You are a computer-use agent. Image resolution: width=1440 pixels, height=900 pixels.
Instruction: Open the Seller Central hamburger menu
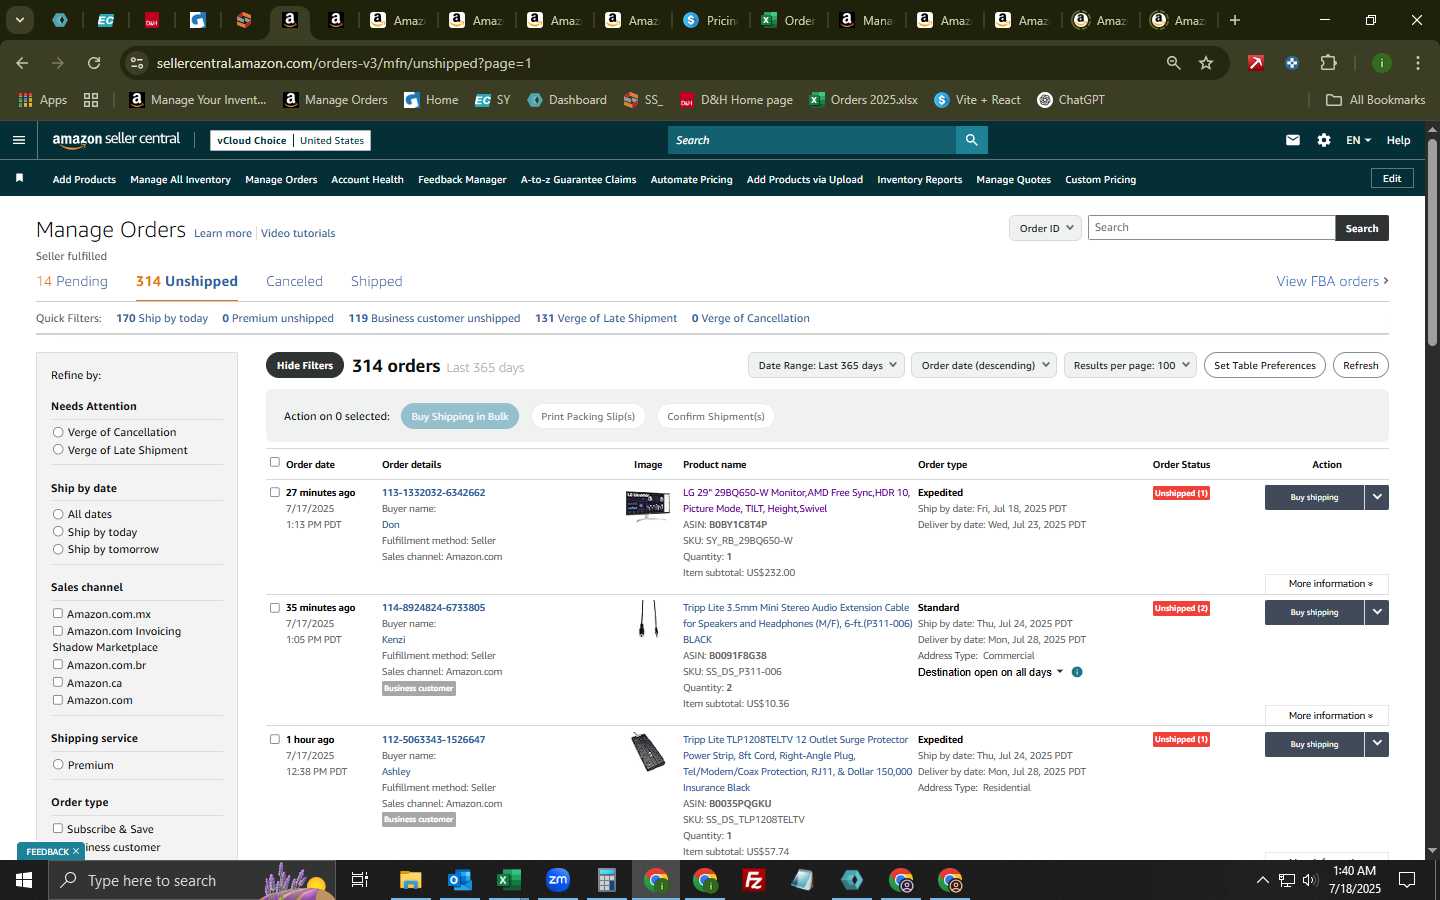click(18, 140)
